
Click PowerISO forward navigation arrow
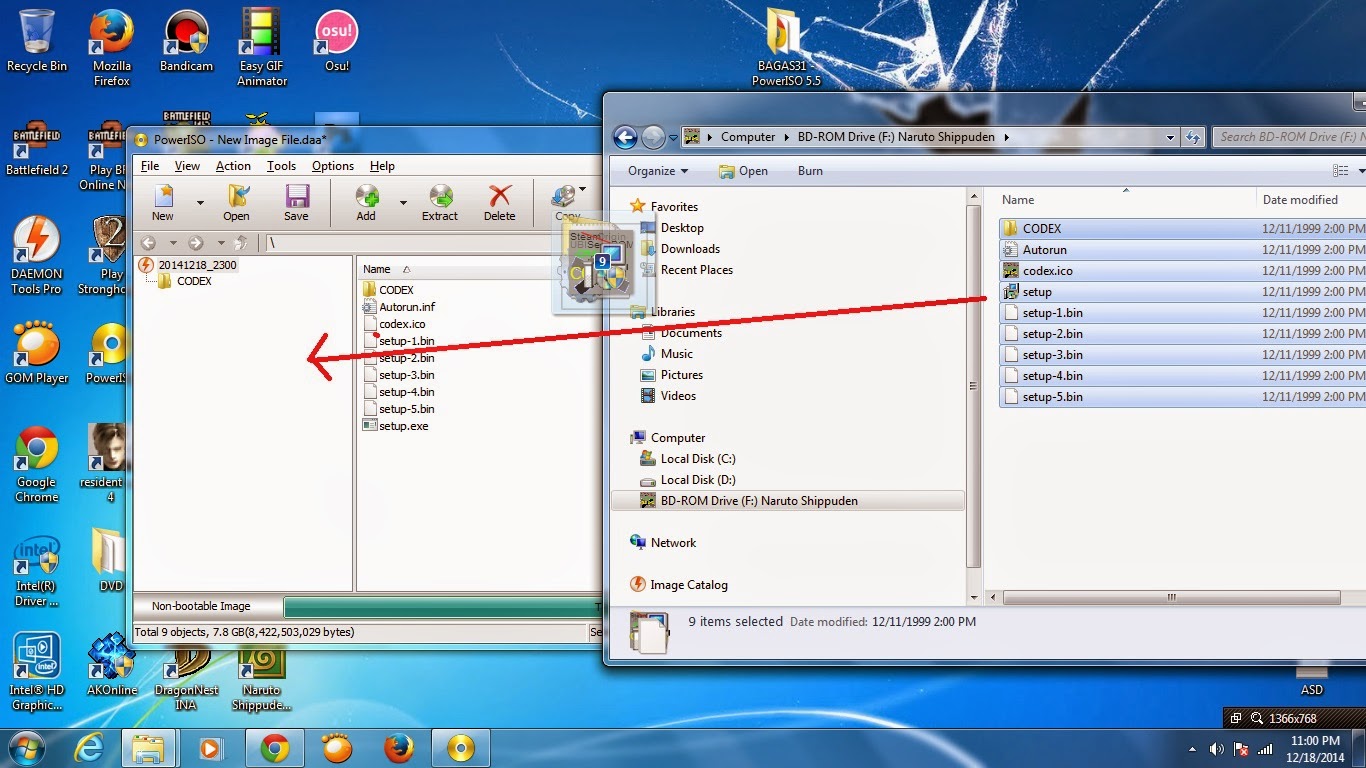(x=196, y=243)
